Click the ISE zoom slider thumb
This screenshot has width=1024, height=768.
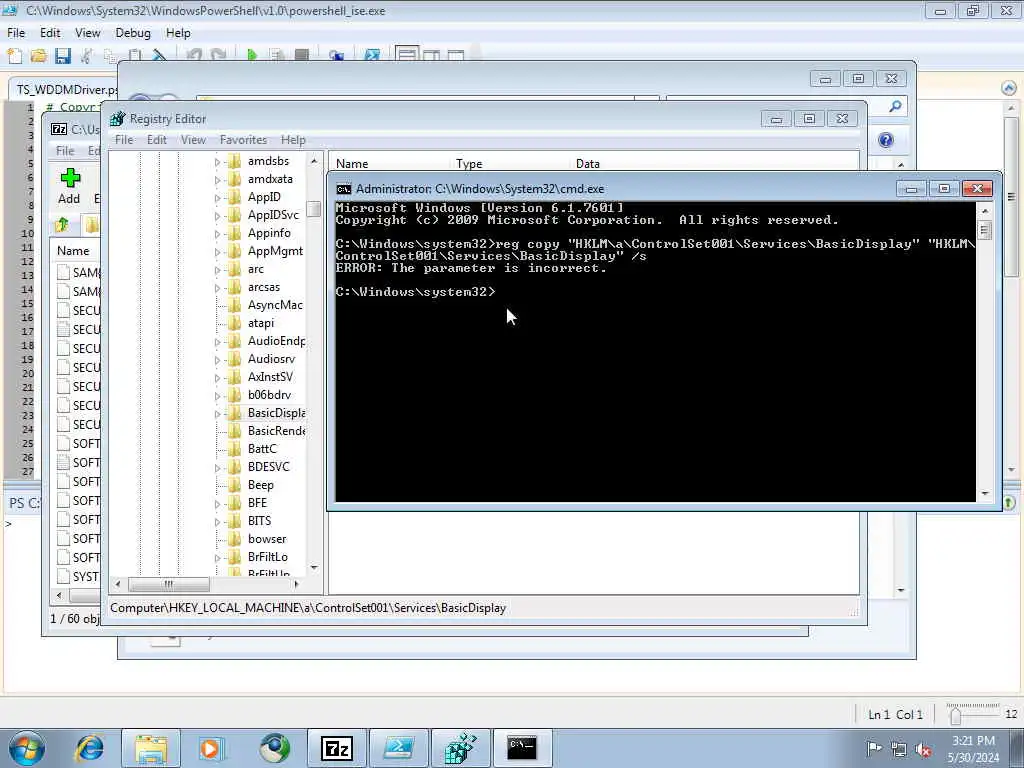pyautogui.click(x=955, y=716)
